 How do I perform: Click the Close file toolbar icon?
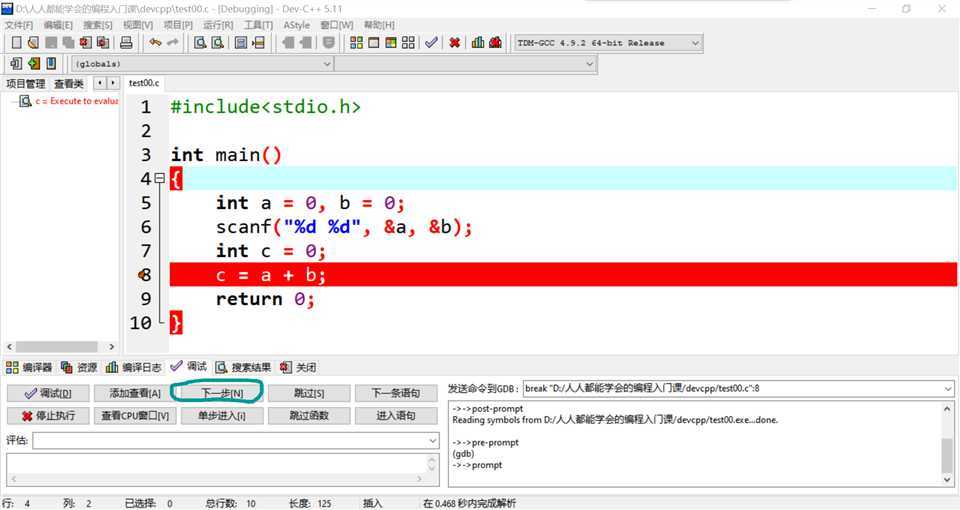(x=86, y=42)
